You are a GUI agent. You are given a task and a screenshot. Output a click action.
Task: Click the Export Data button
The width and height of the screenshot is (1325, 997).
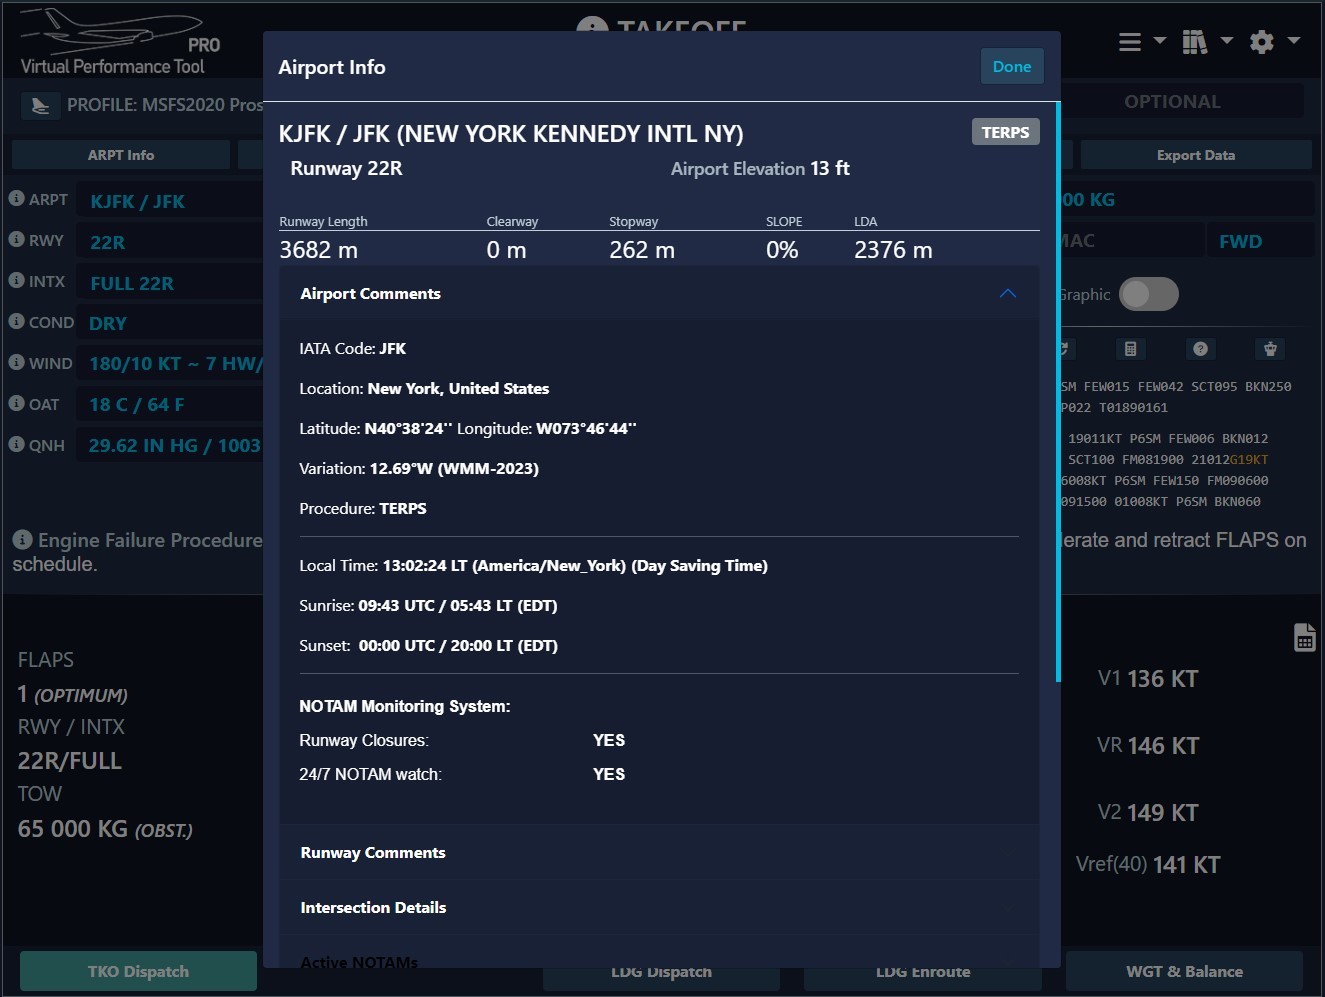pyautogui.click(x=1195, y=155)
